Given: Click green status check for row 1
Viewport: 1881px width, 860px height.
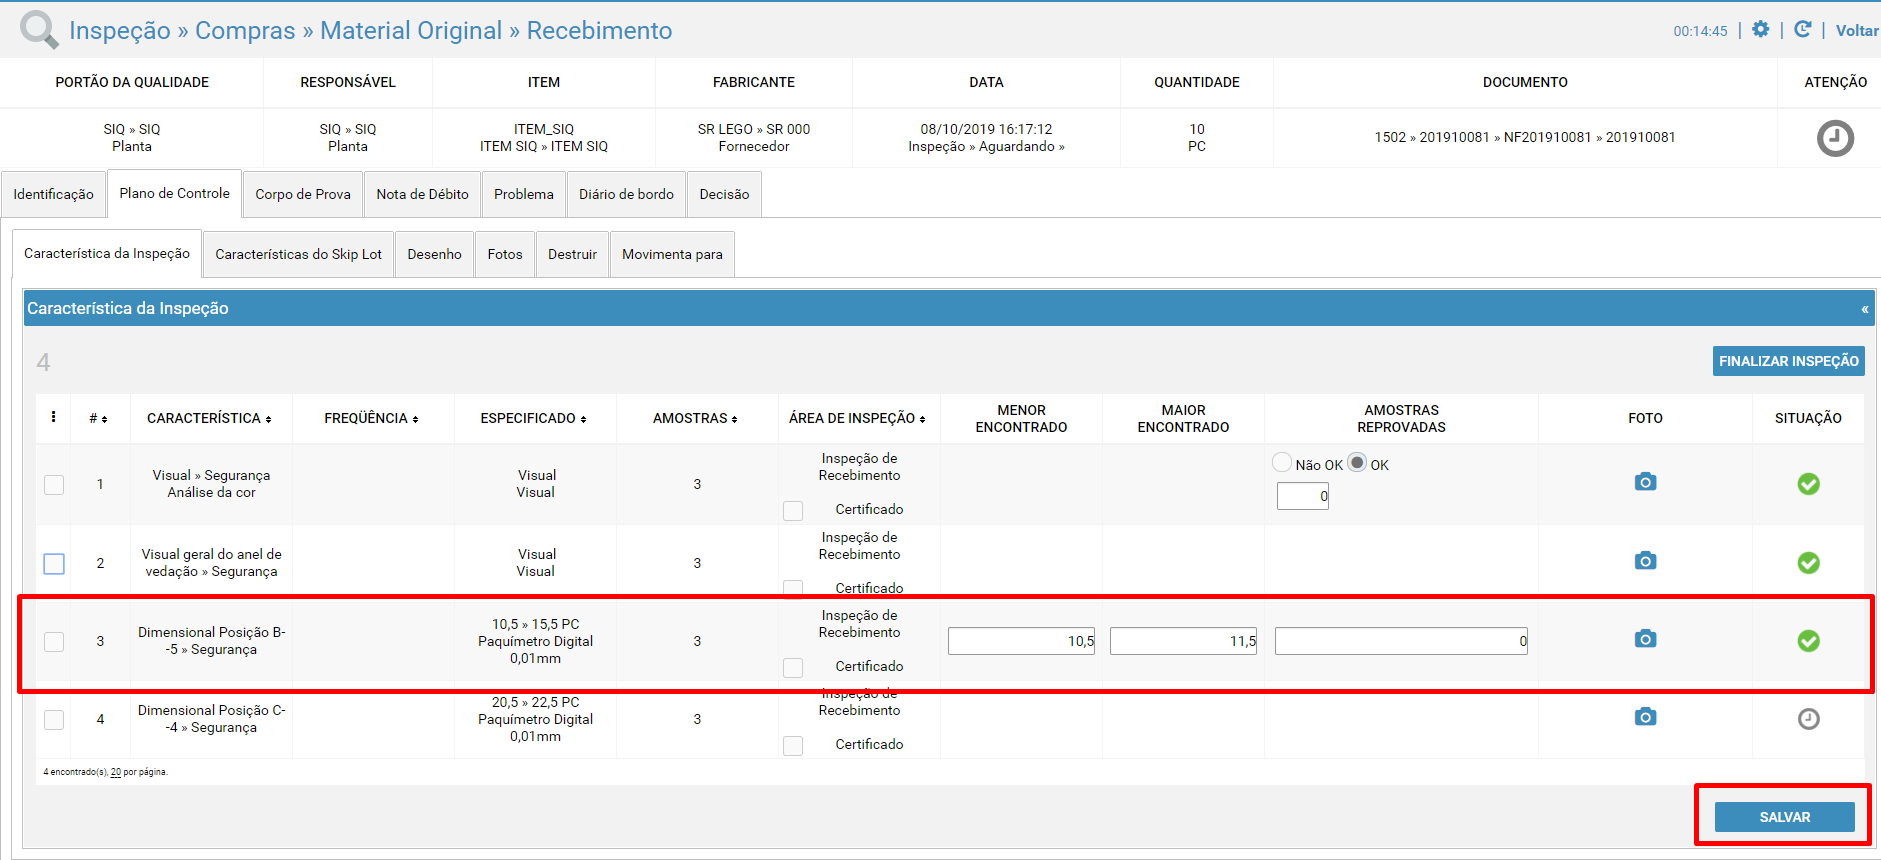Looking at the screenshot, I should pos(1808,484).
